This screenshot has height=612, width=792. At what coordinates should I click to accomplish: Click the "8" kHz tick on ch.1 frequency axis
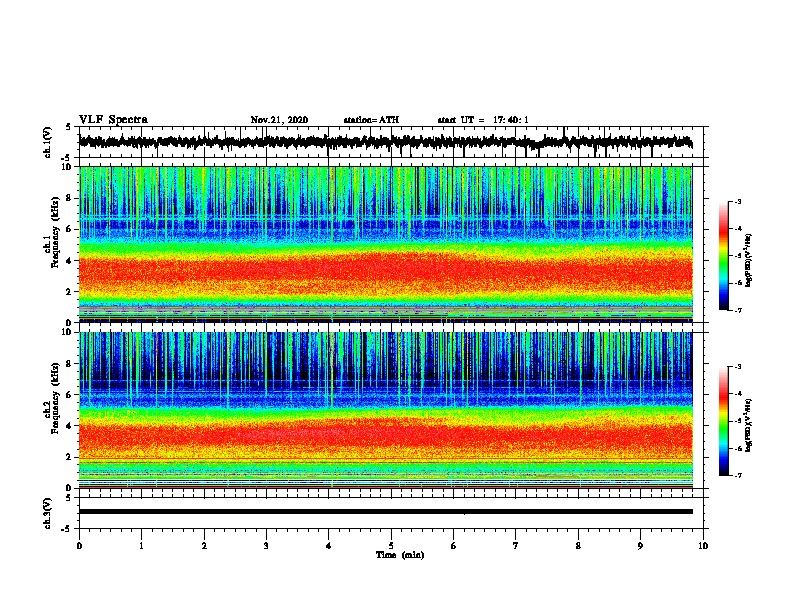coord(70,198)
